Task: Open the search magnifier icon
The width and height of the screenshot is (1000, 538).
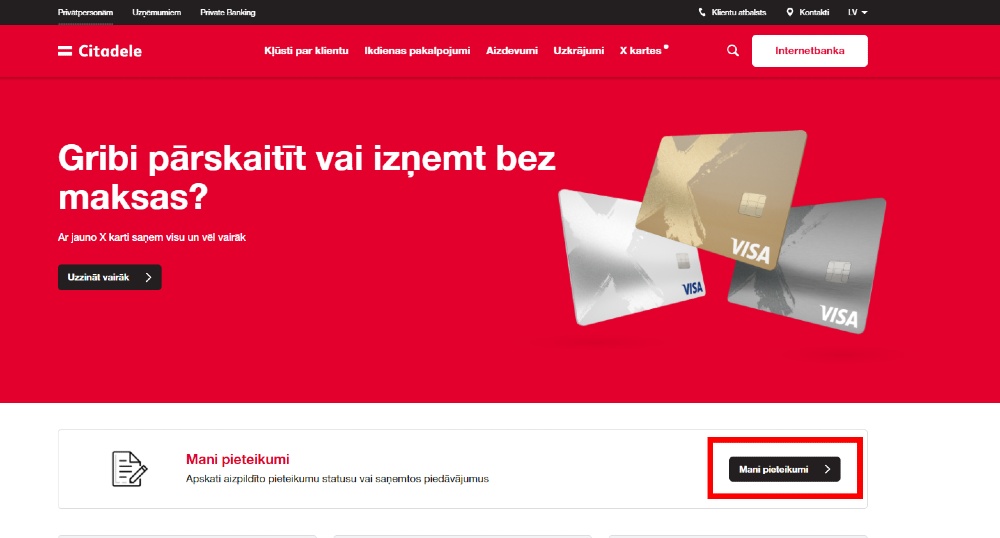Action: pyautogui.click(x=733, y=50)
